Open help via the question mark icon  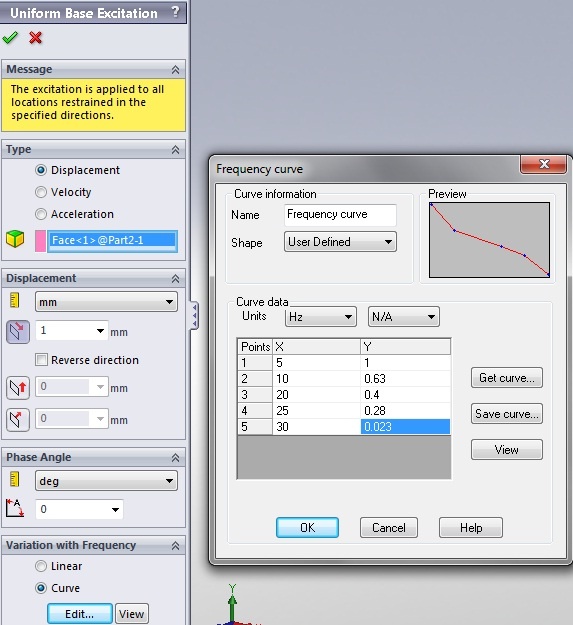[x=175, y=12]
